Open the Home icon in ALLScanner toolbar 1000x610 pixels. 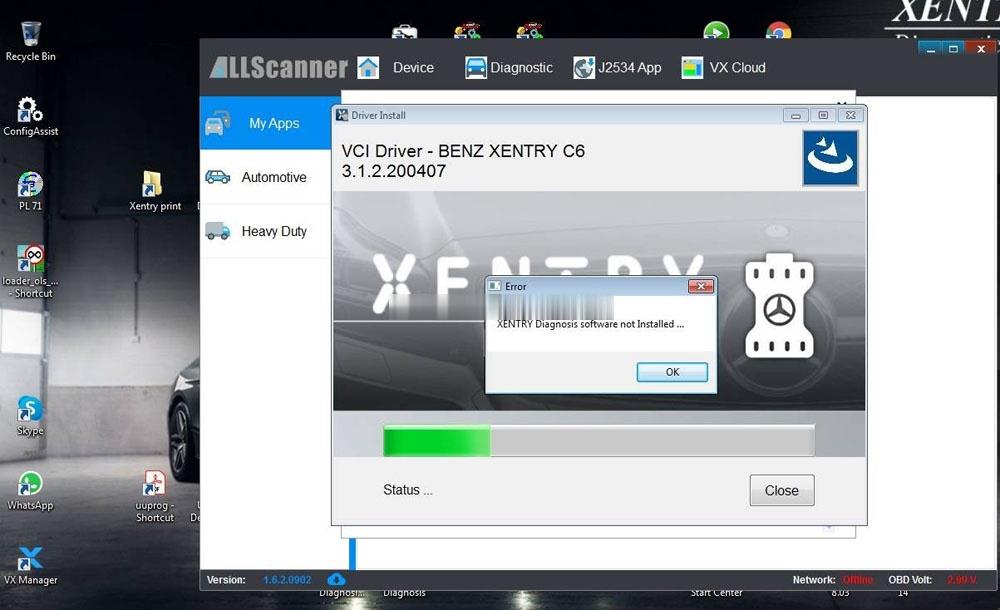[368, 68]
